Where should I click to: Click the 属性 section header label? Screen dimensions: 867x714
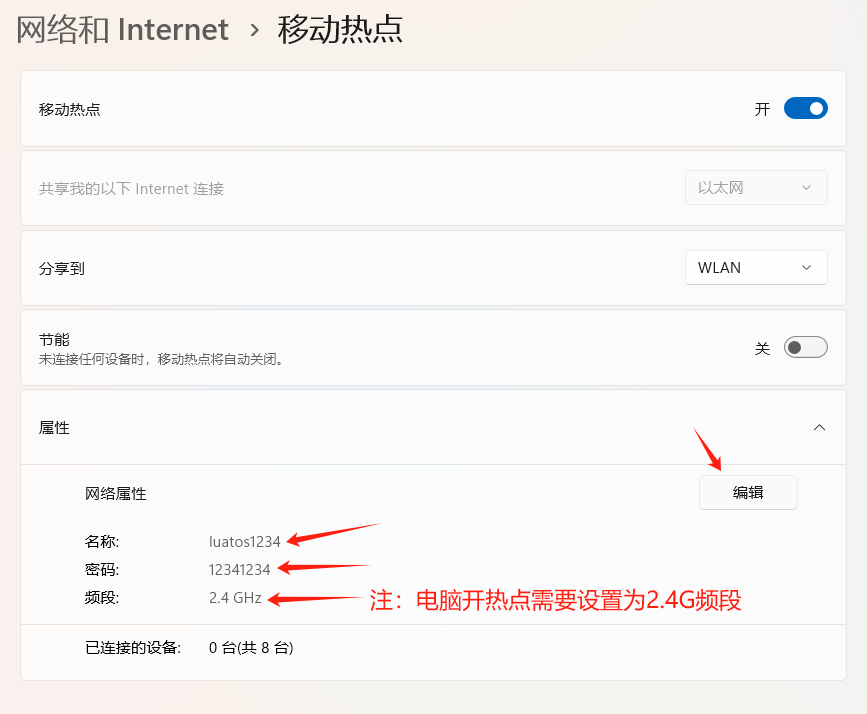pos(54,428)
